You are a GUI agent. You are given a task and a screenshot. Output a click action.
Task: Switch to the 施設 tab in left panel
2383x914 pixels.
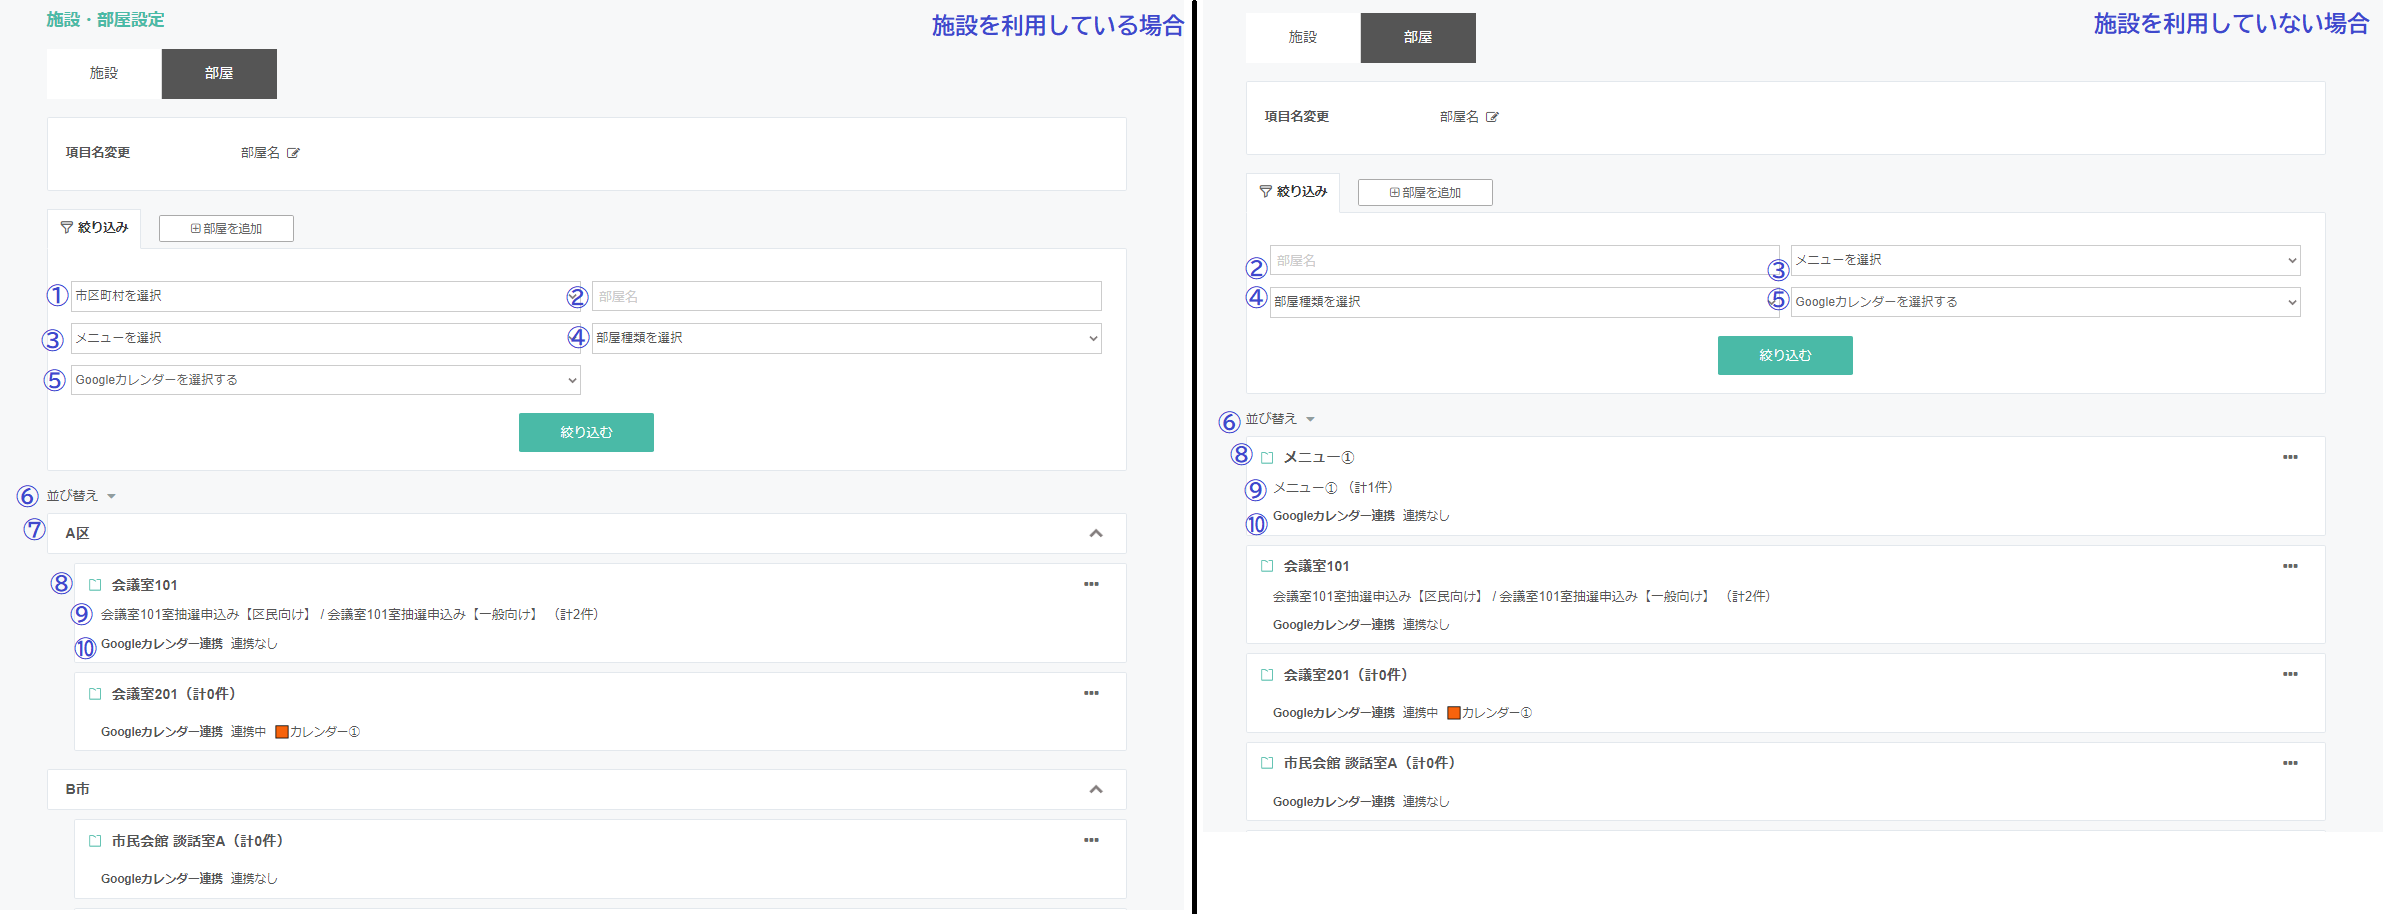pos(104,74)
